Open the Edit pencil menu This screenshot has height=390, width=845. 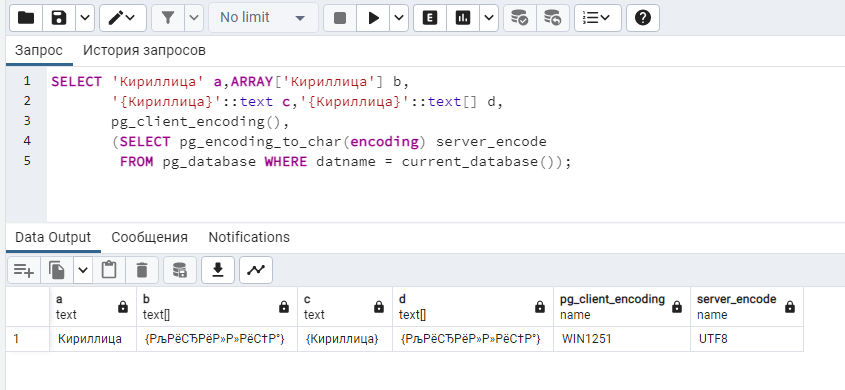point(123,18)
